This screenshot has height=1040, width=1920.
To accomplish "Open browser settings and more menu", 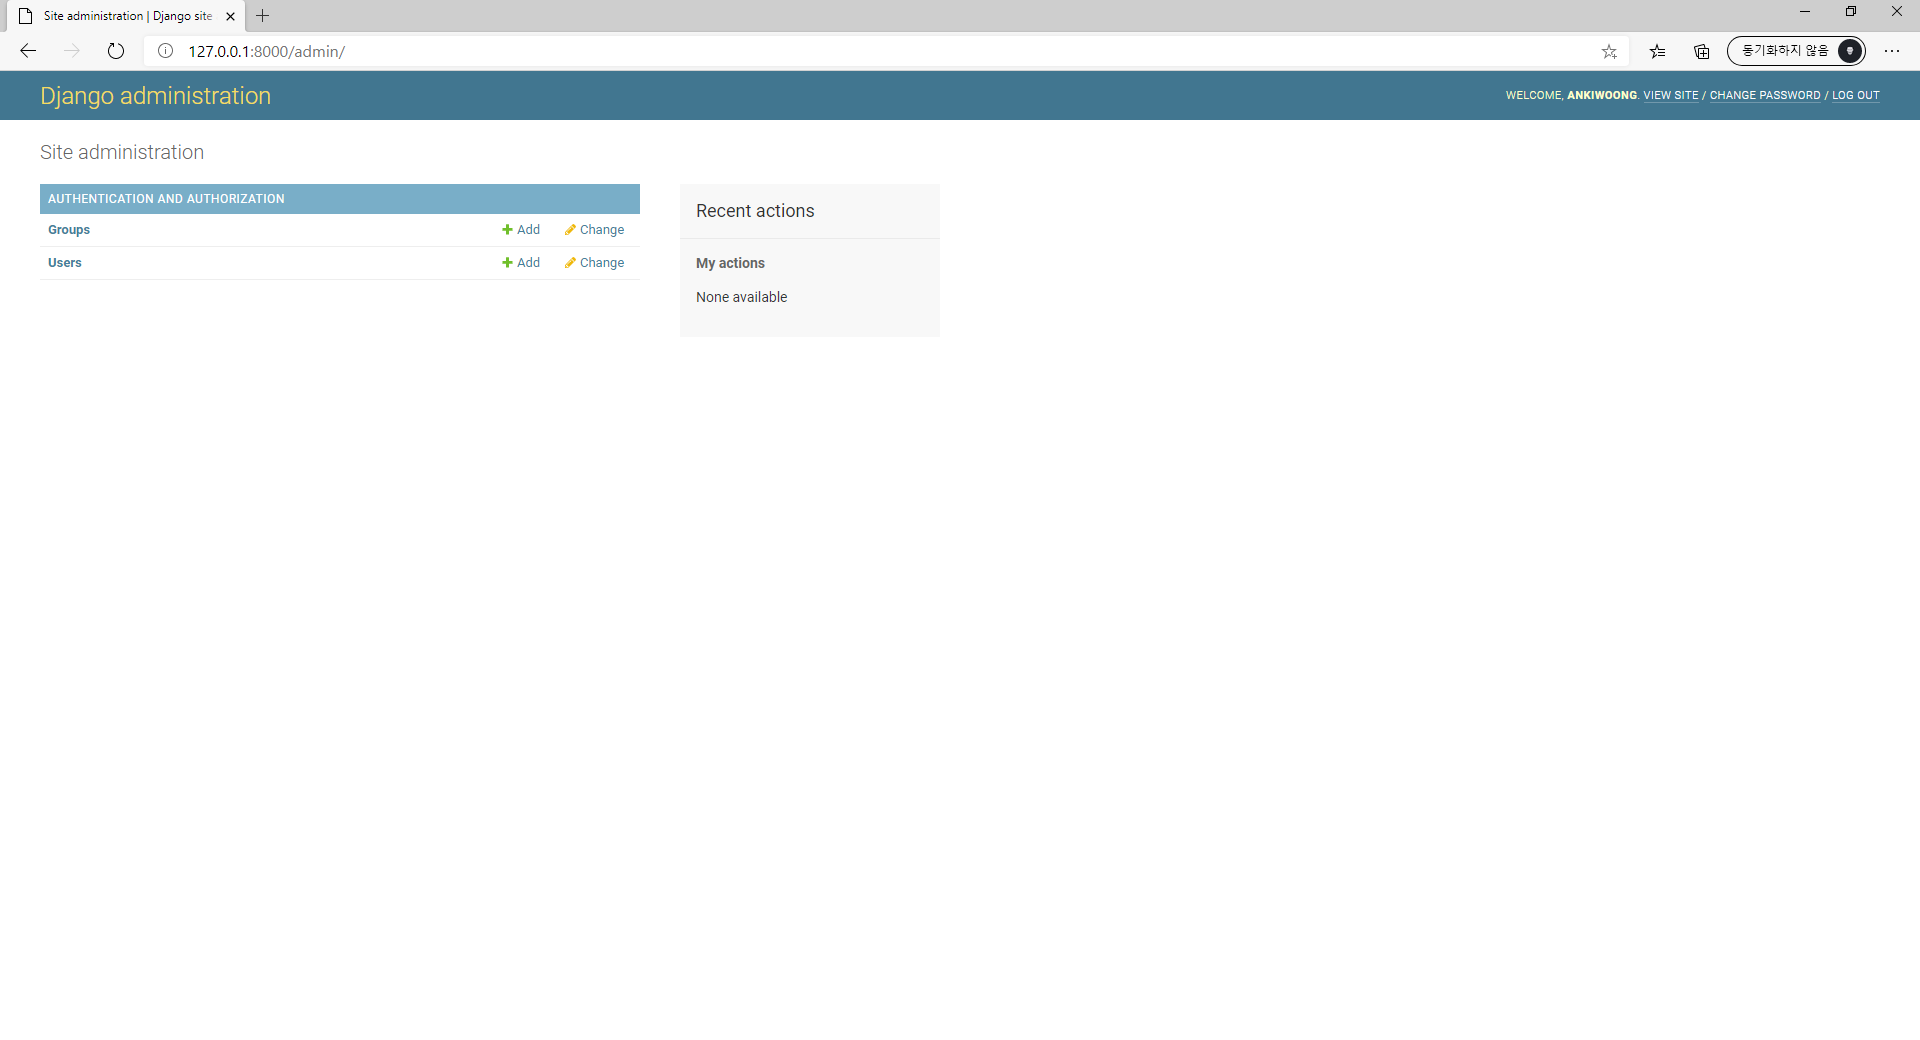I will pos(1892,51).
